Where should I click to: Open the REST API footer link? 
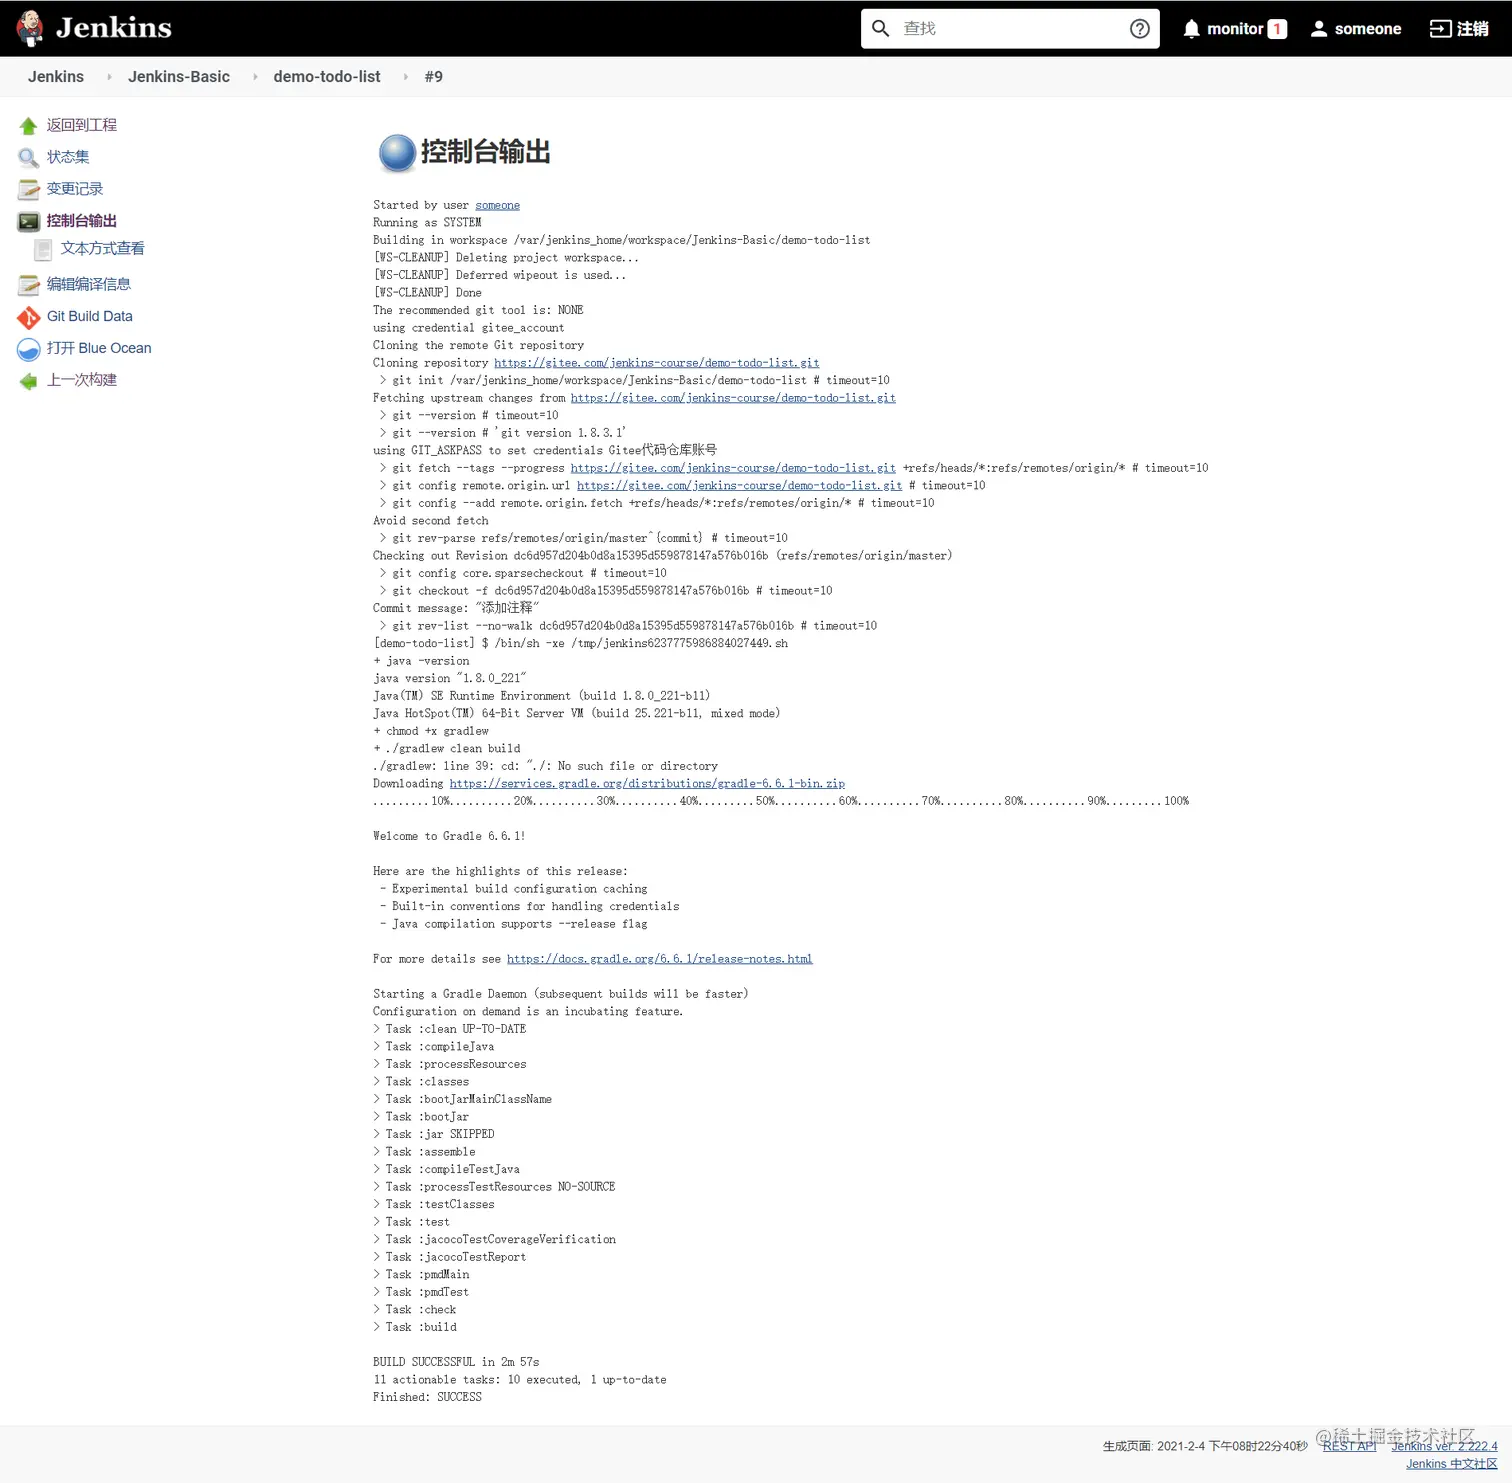coord(1349,1446)
